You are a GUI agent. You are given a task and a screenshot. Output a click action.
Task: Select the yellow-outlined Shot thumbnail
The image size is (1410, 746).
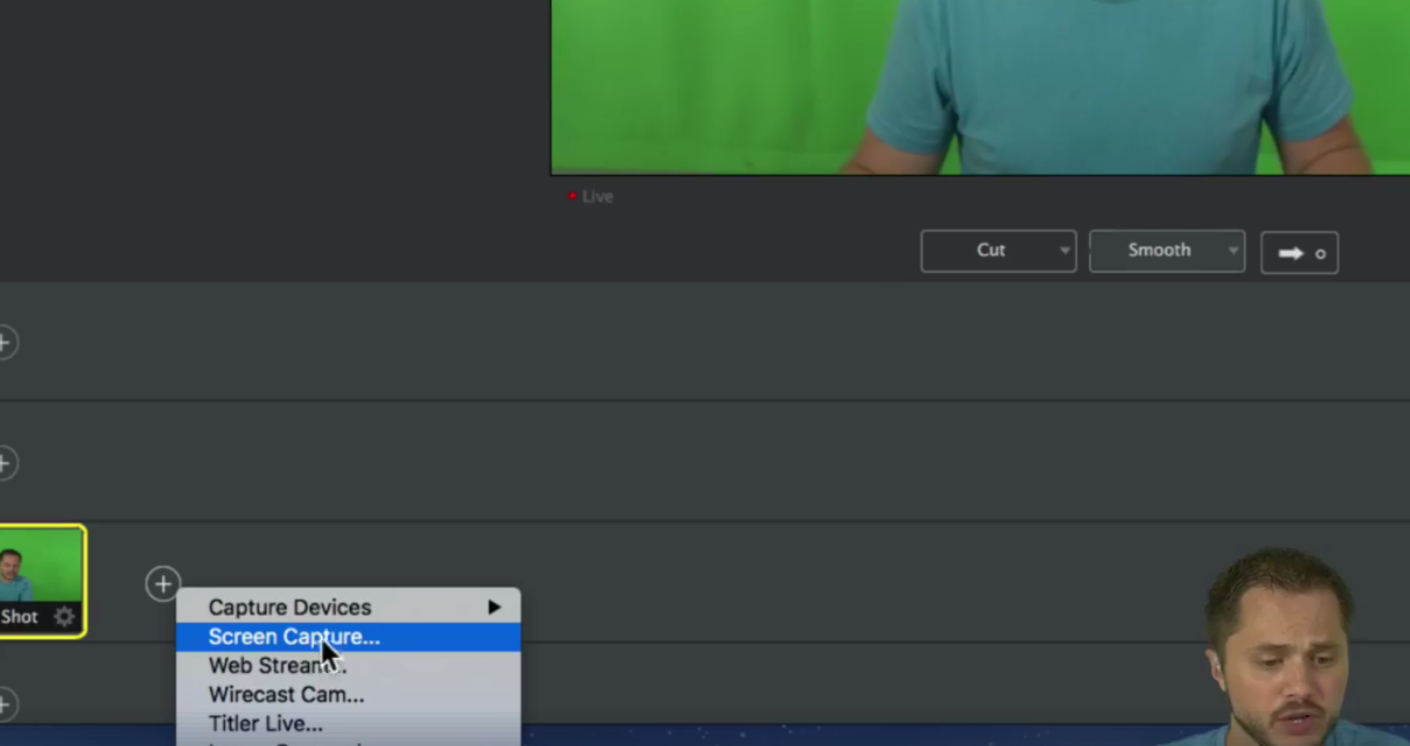41,565
